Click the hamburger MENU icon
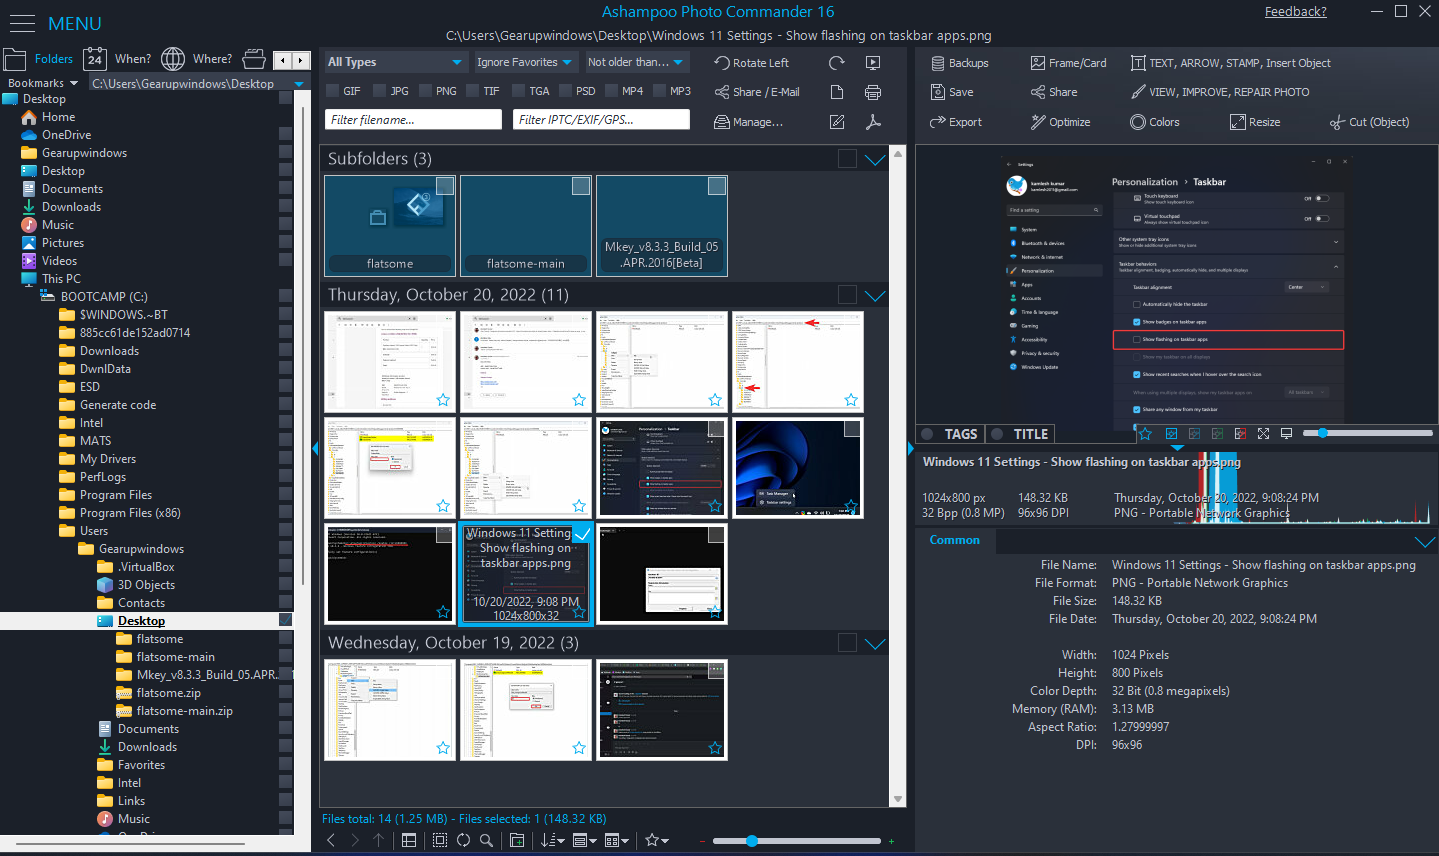This screenshot has width=1439, height=856. (22, 23)
